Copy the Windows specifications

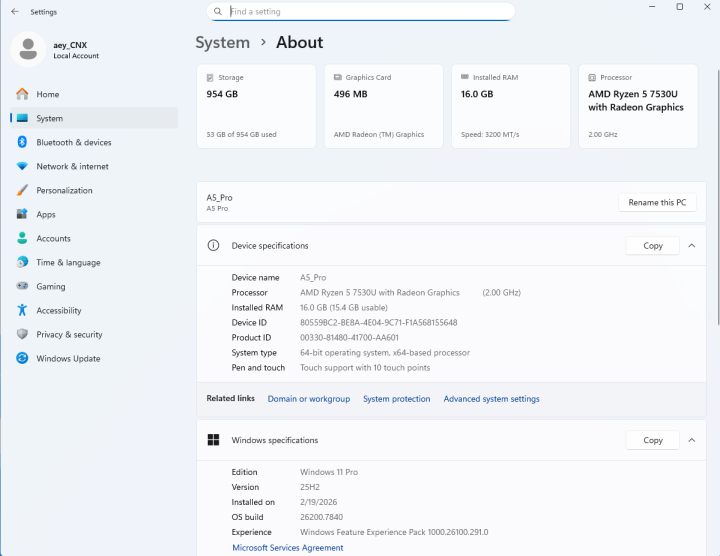652,440
